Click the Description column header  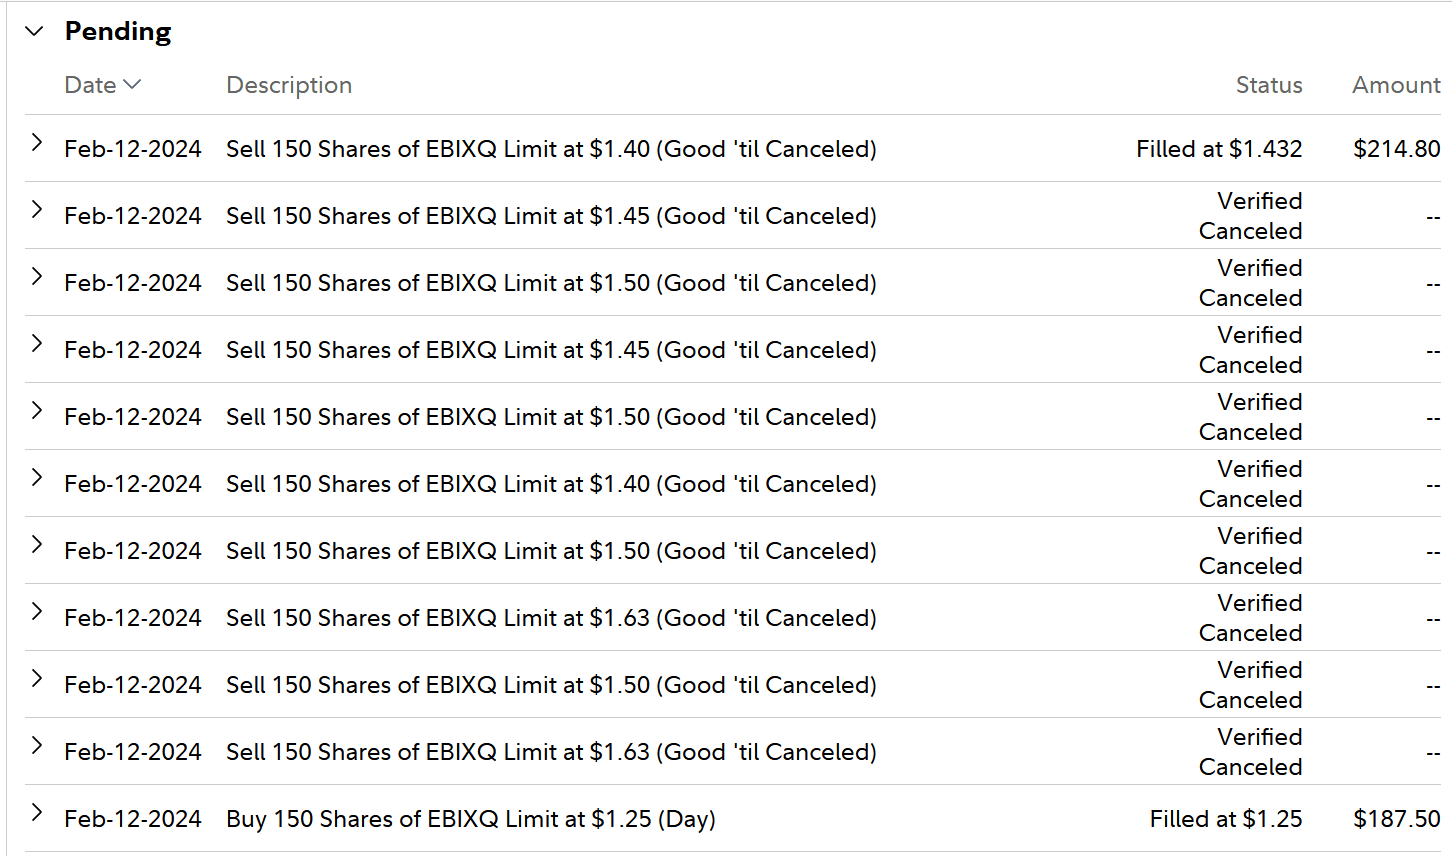pyautogui.click(x=289, y=85)
